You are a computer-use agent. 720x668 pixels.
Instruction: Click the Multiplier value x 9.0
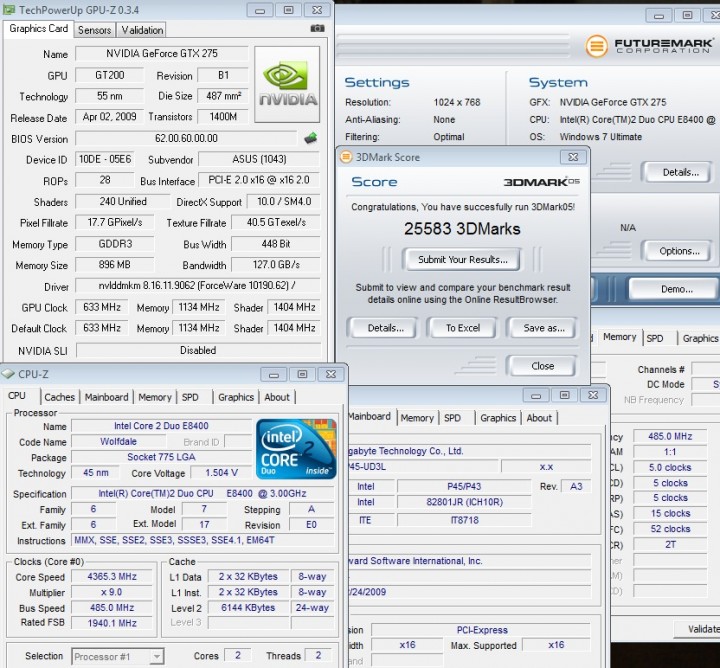(112, 592)
